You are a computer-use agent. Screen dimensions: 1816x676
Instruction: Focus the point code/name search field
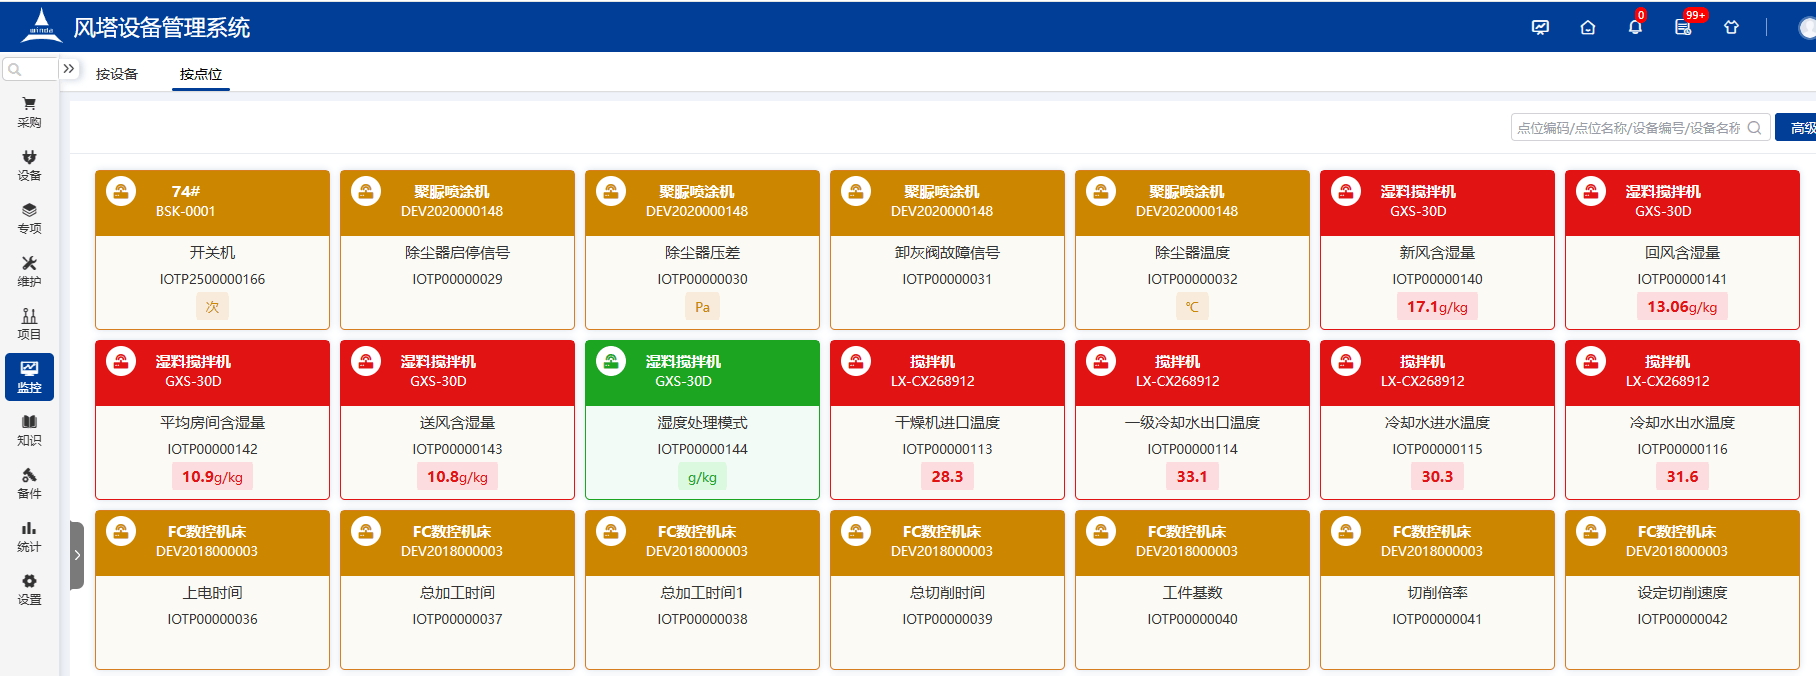(1640, 127)
